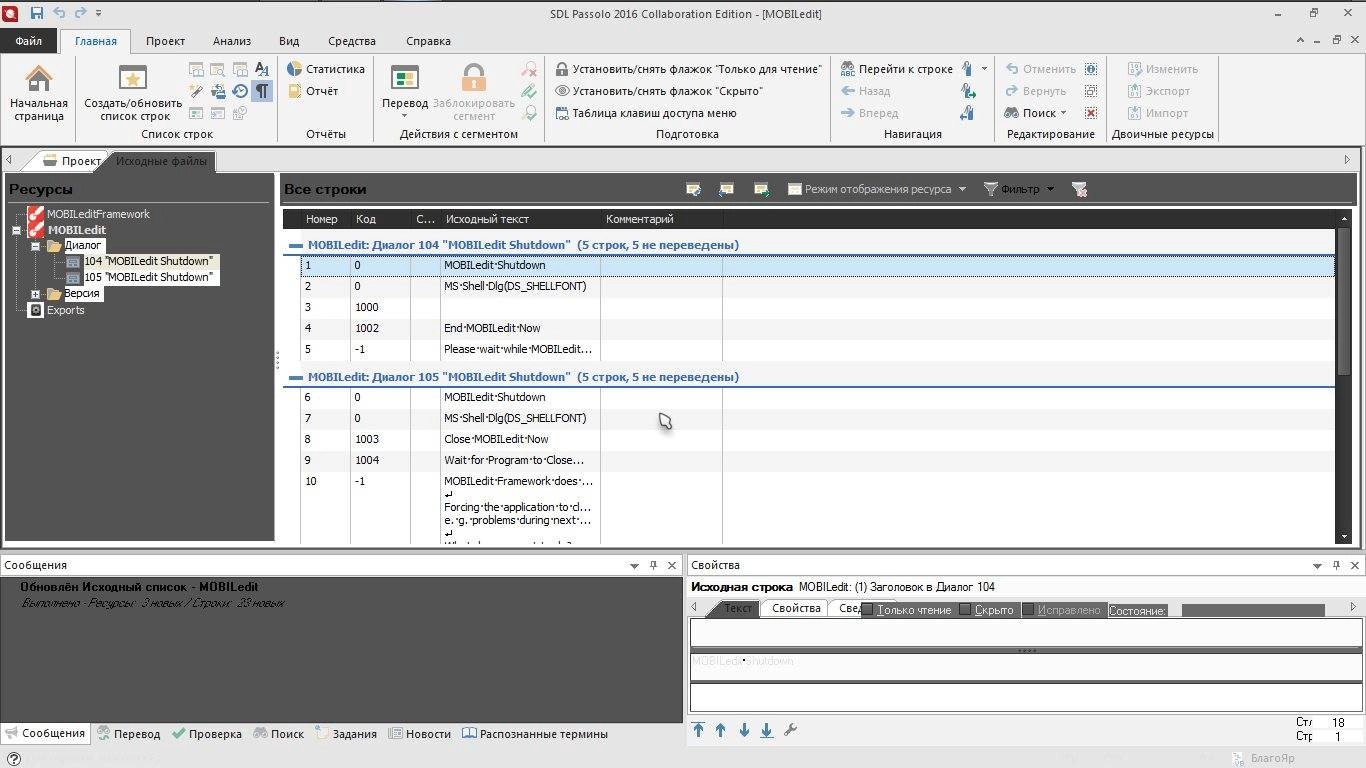Click next-bookmark icon with green arrow
Viewport: 1366px width, 768px height.
967,91
